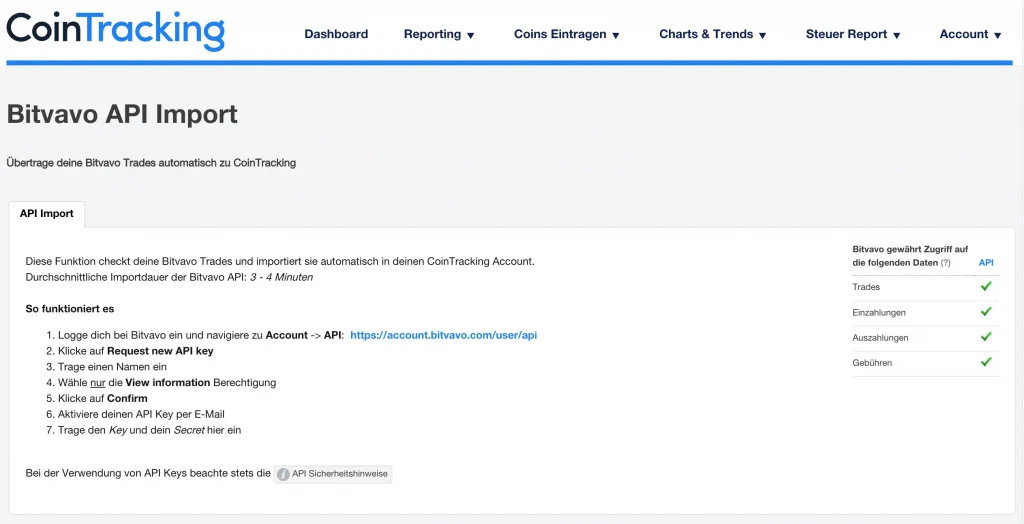The width and height of the screenshot is (1024, 524).
Task: Click the Einzahlungen green checkmark
Action: tap(986, 312)
